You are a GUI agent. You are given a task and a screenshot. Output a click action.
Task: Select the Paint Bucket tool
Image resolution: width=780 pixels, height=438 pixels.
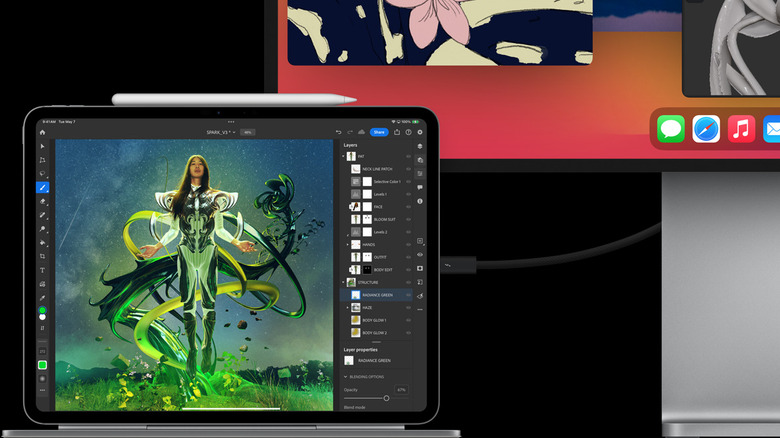coord(42,243)
